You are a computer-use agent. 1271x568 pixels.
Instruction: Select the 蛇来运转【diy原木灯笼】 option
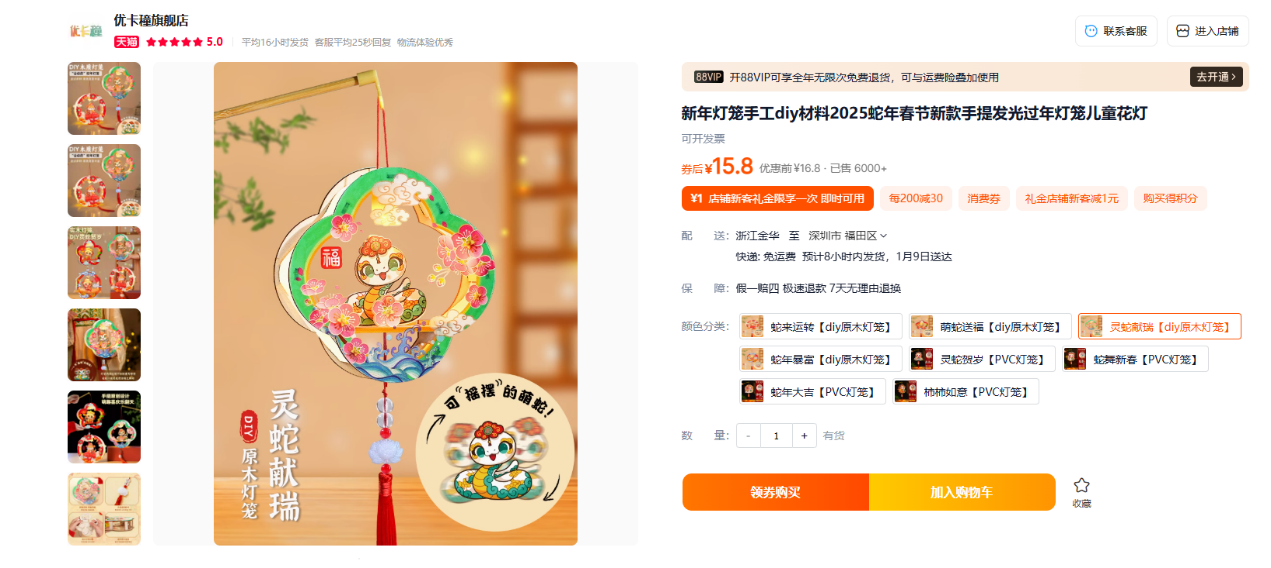pos(821,326)
